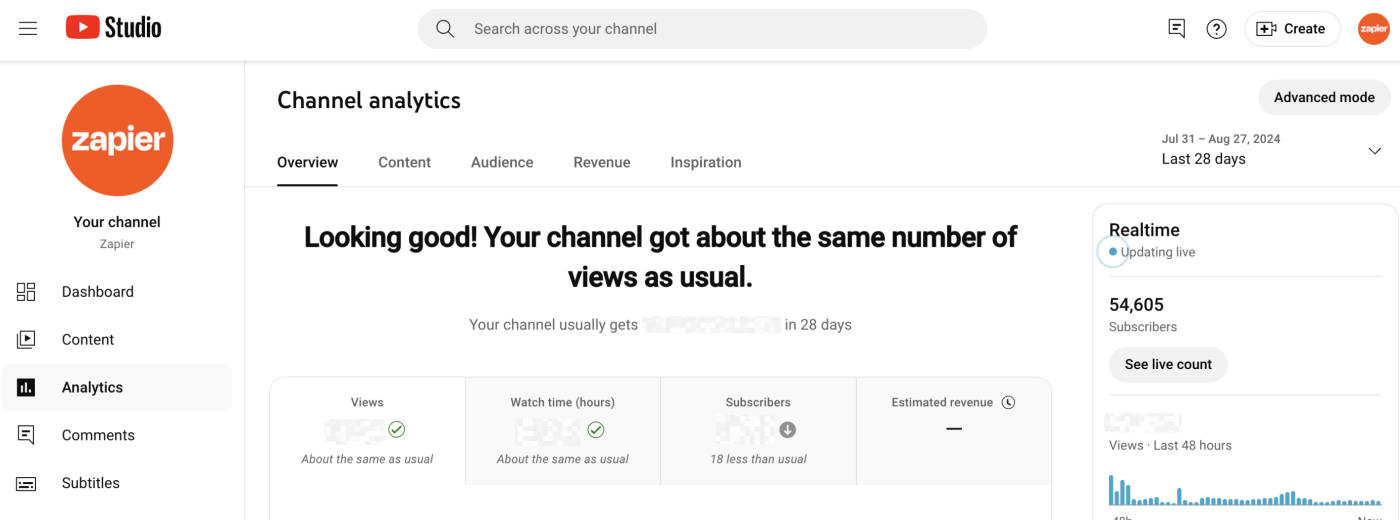Select the Subscribers metric card
1400x520 pixels.
(758, 431)
